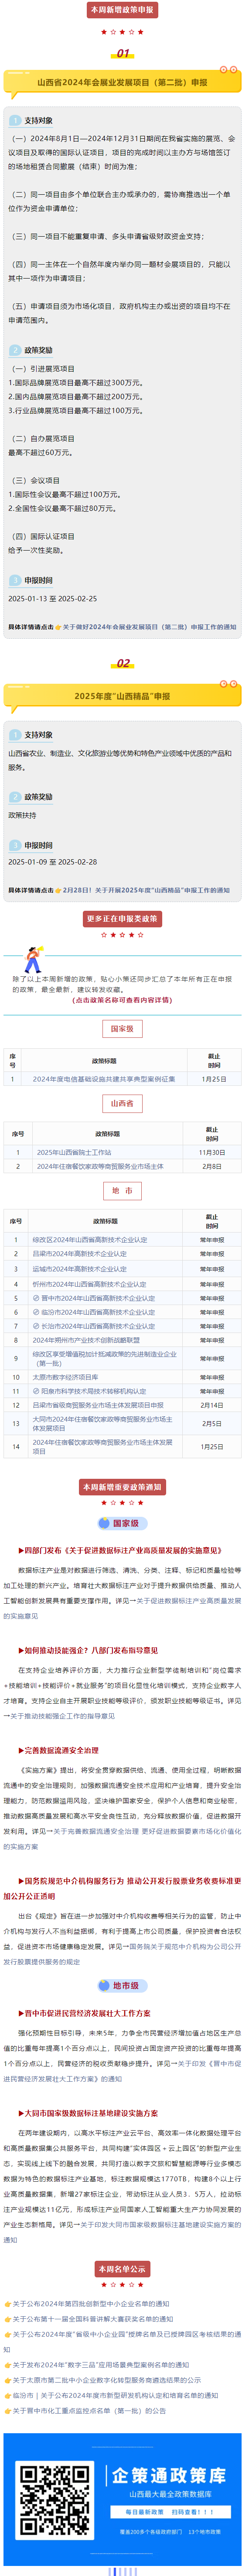249x2576 pixels.
Task: Click the 本周新增政策申报 red banner
Action: click(122, 10)
